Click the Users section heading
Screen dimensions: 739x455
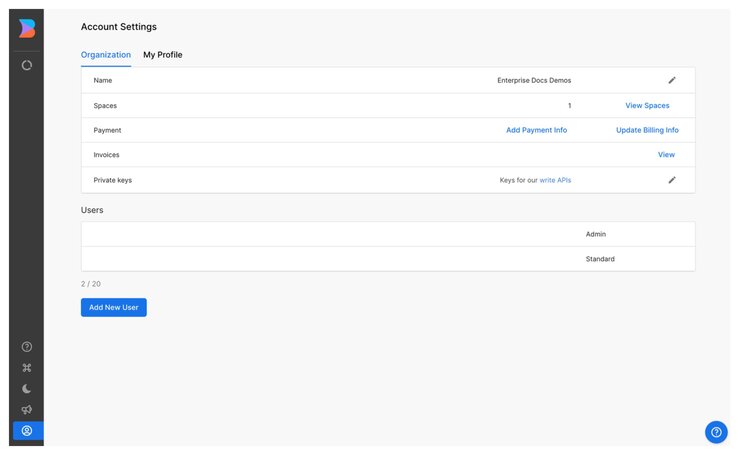pyautogui.click(x=92, y=210)
